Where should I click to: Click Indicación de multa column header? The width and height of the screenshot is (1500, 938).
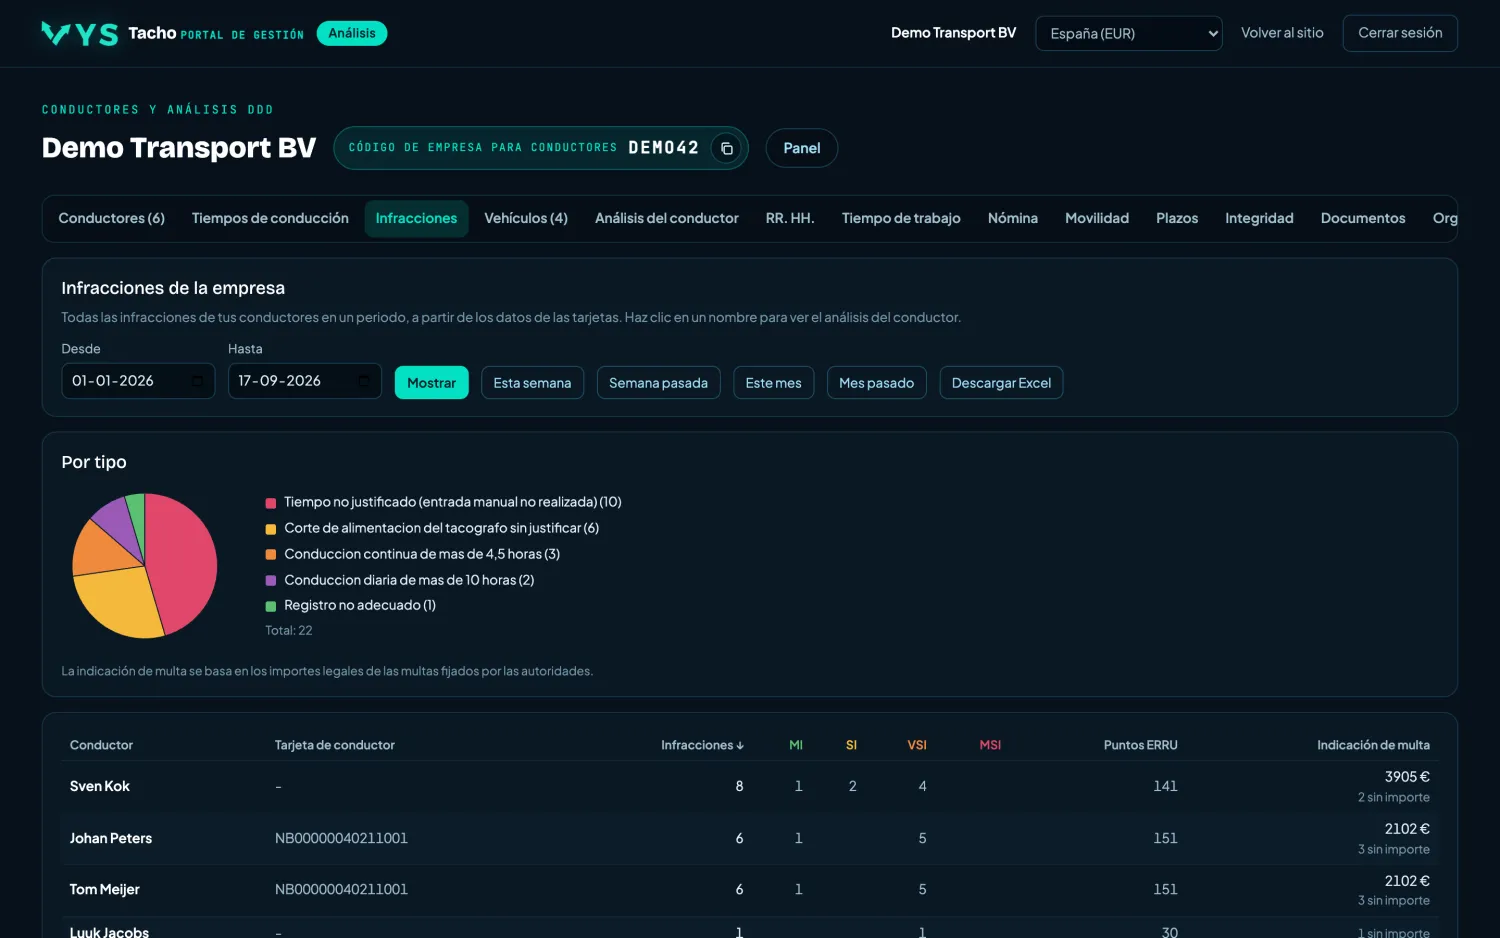[x=1373, y=745]
